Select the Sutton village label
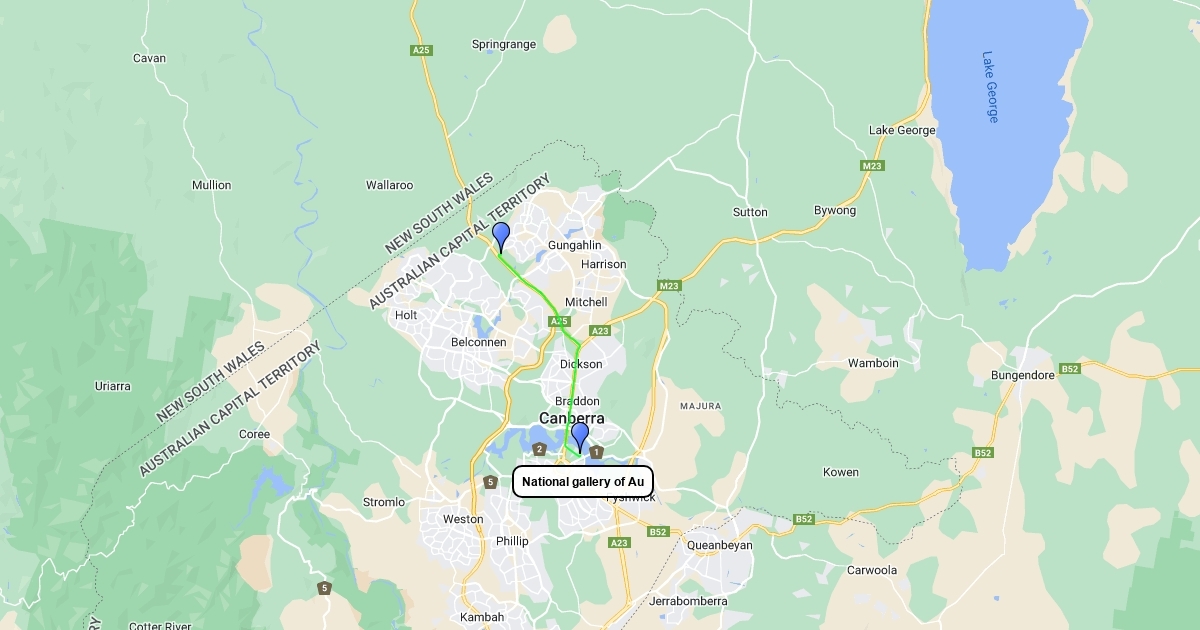 [x=750, y=212]
